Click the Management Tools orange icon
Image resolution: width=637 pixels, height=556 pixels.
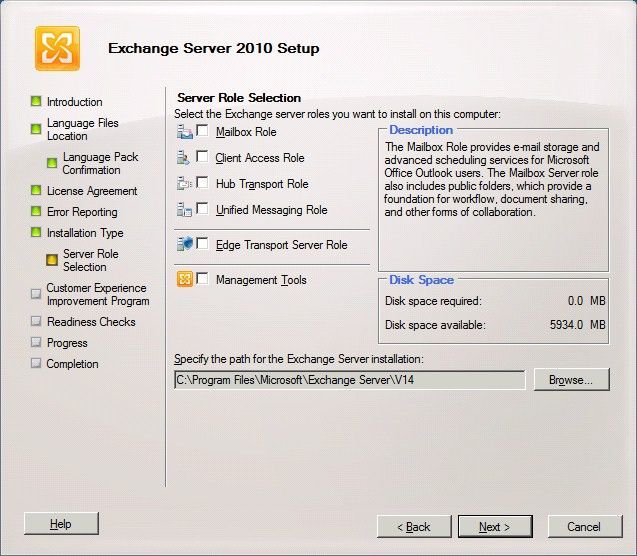[185, 279]
